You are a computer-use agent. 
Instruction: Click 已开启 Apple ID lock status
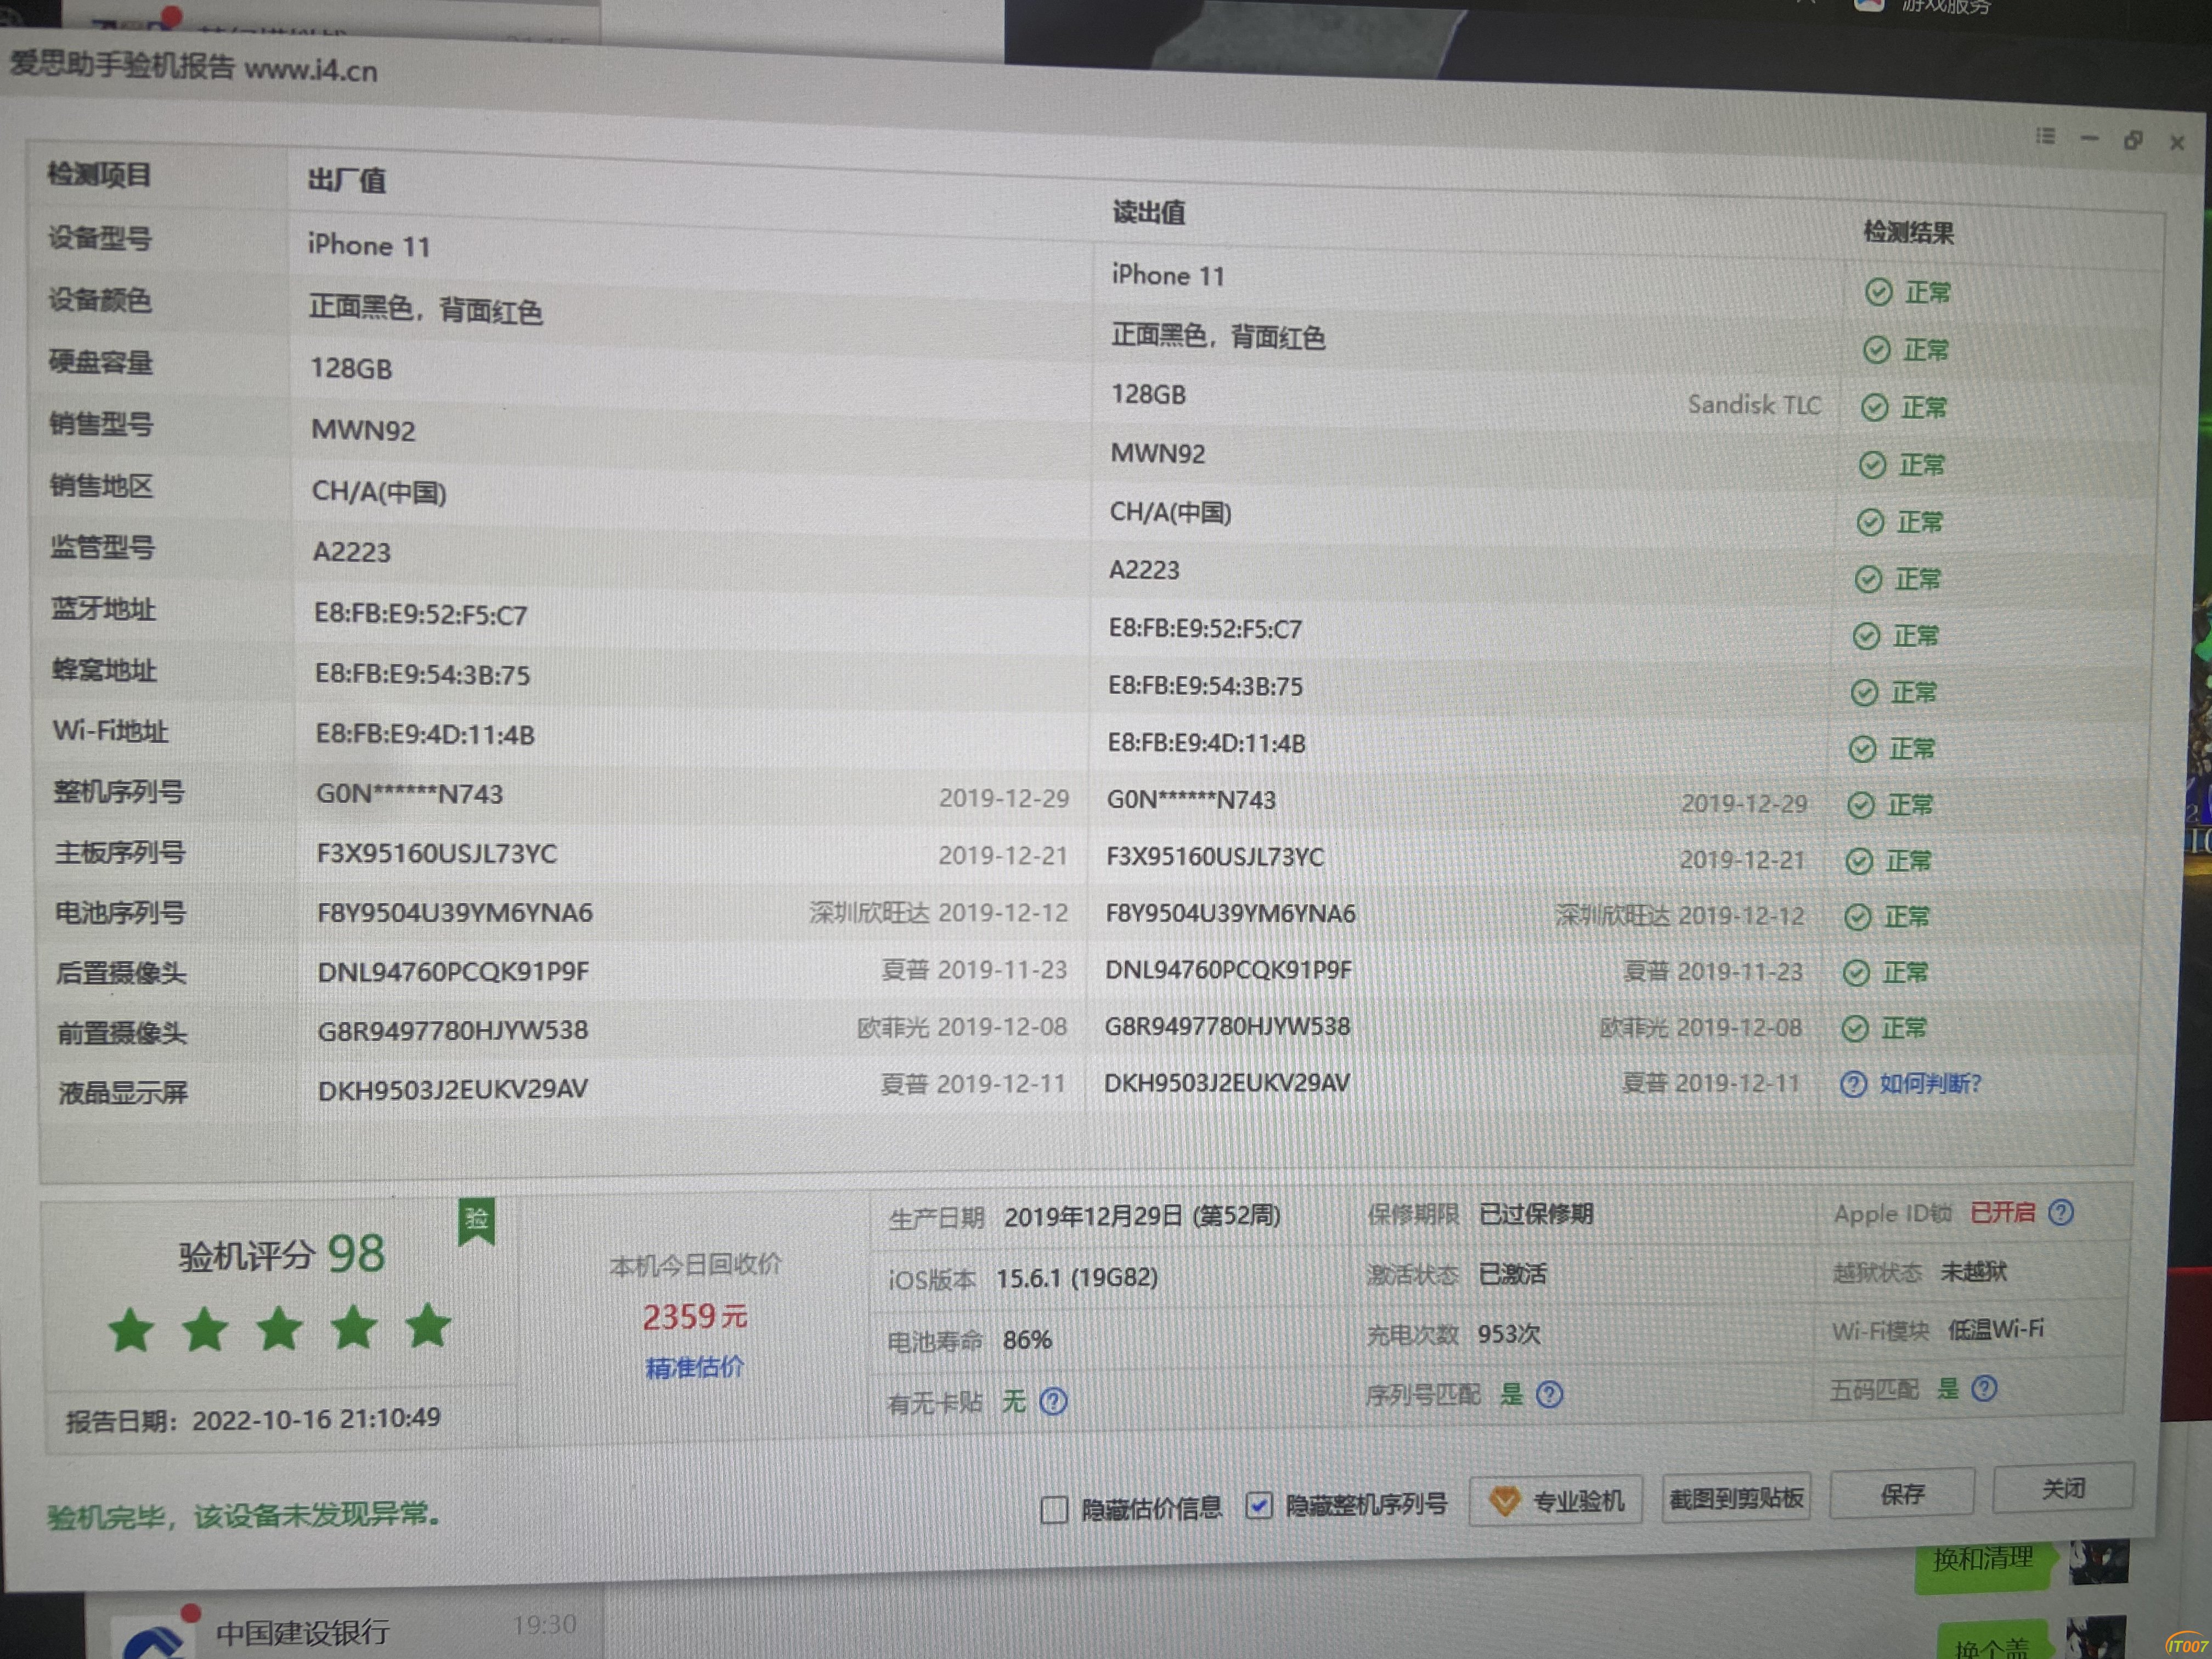[x=2002, y=1212]
